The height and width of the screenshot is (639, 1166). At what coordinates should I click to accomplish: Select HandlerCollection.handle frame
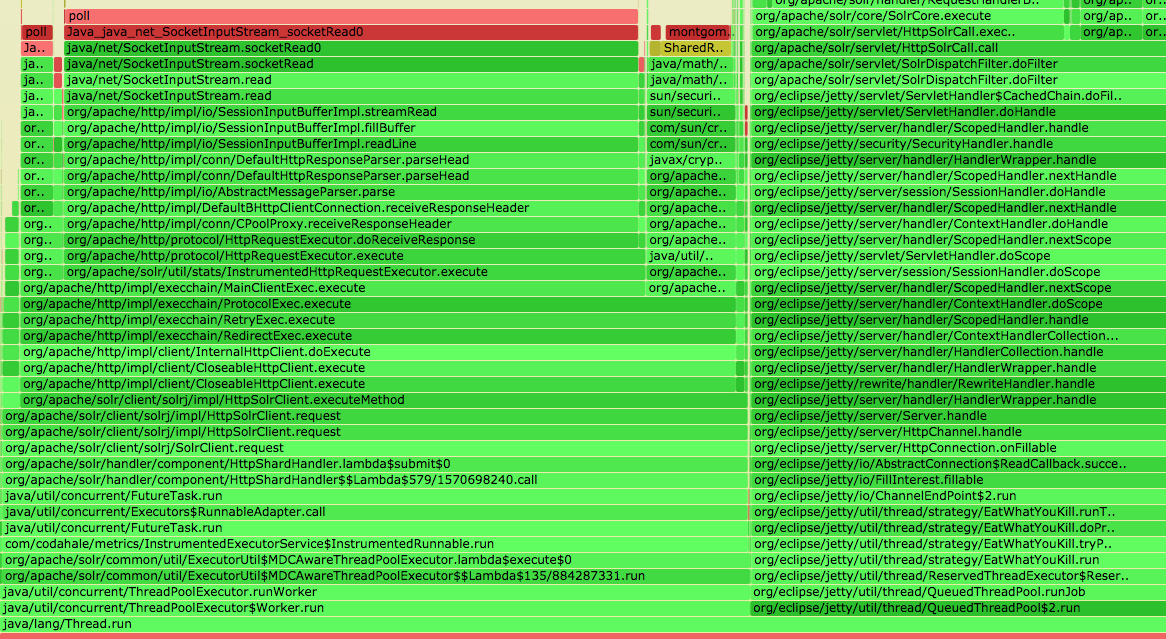click(958, 352)
